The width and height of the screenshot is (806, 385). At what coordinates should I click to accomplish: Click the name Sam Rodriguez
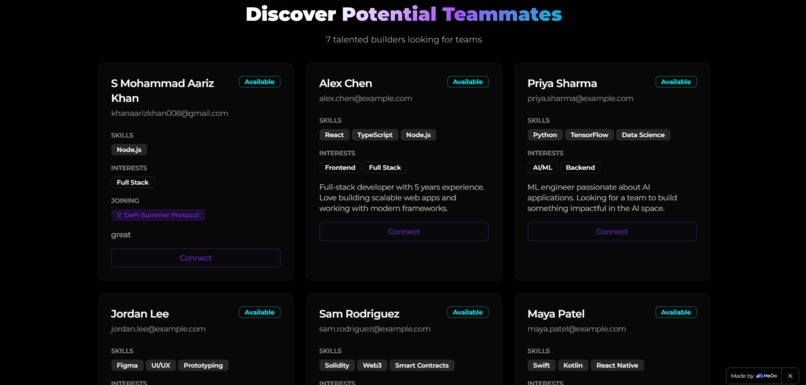359,314
